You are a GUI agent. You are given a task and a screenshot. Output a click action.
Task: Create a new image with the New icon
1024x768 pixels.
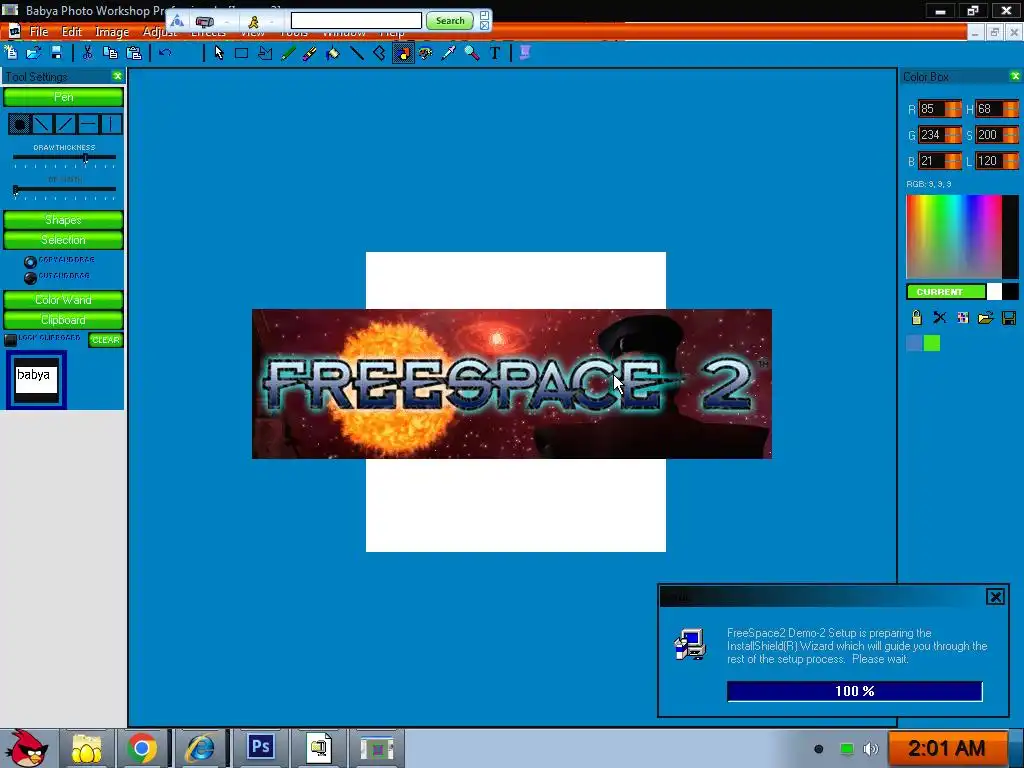point(11,53)
